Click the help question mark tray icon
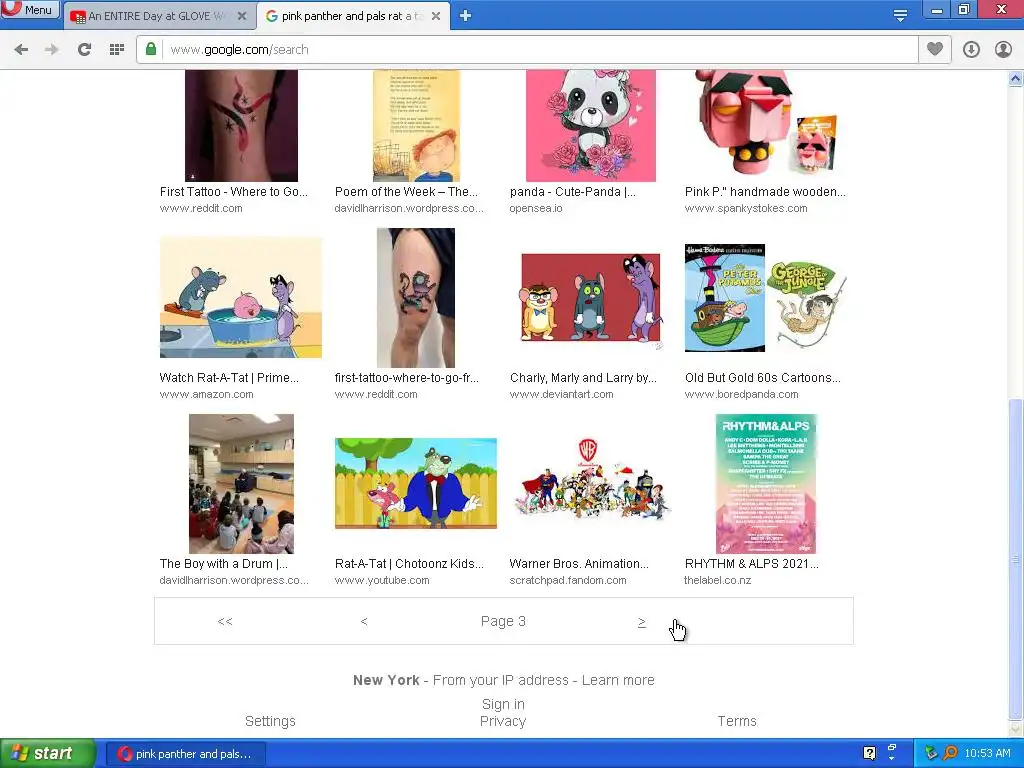 (x=869, y=754)
